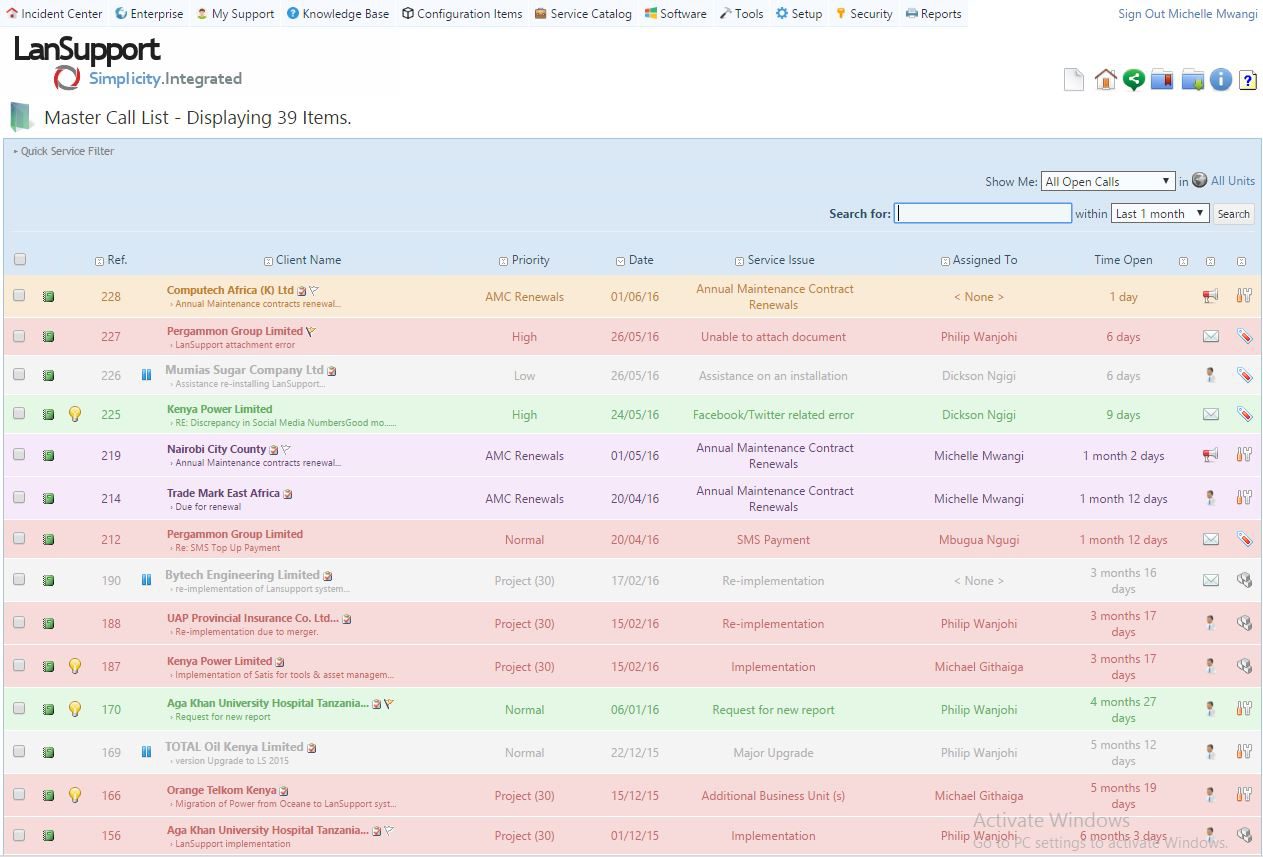Open the blue information icon
This screenshot has width=1263, height=857.
(1220, 80)
